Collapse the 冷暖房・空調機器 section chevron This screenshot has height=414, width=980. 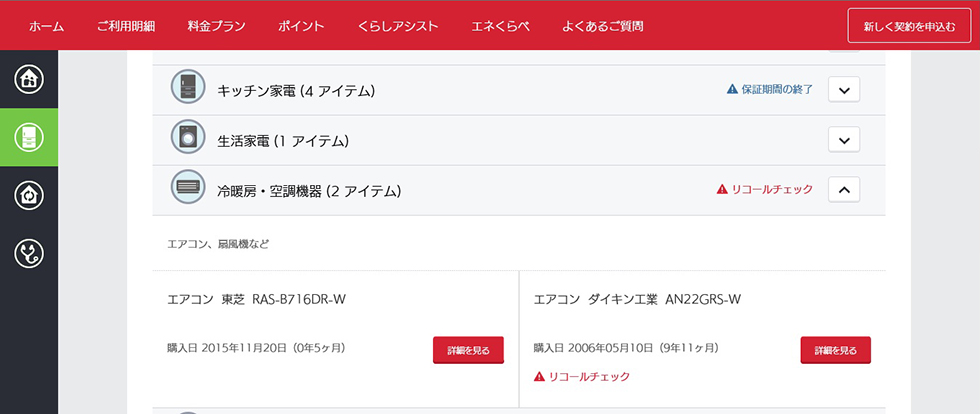click(x=844, y=190)
